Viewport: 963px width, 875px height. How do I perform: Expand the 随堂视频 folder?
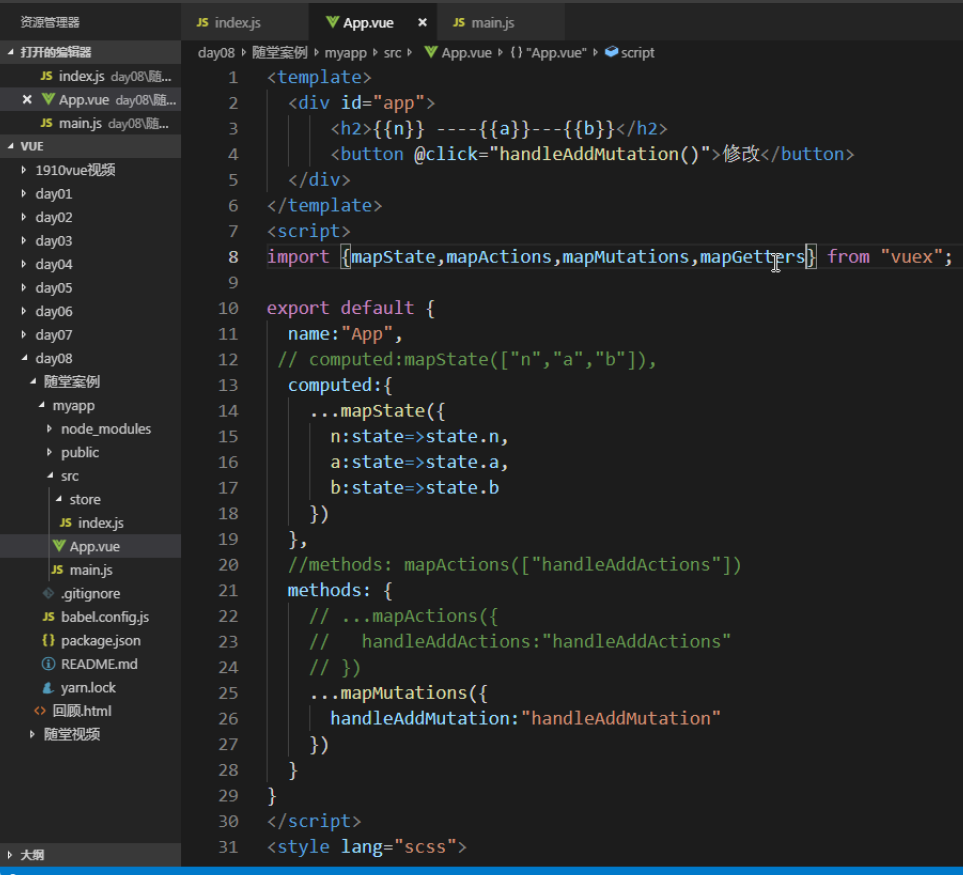(x=90, y=734)
